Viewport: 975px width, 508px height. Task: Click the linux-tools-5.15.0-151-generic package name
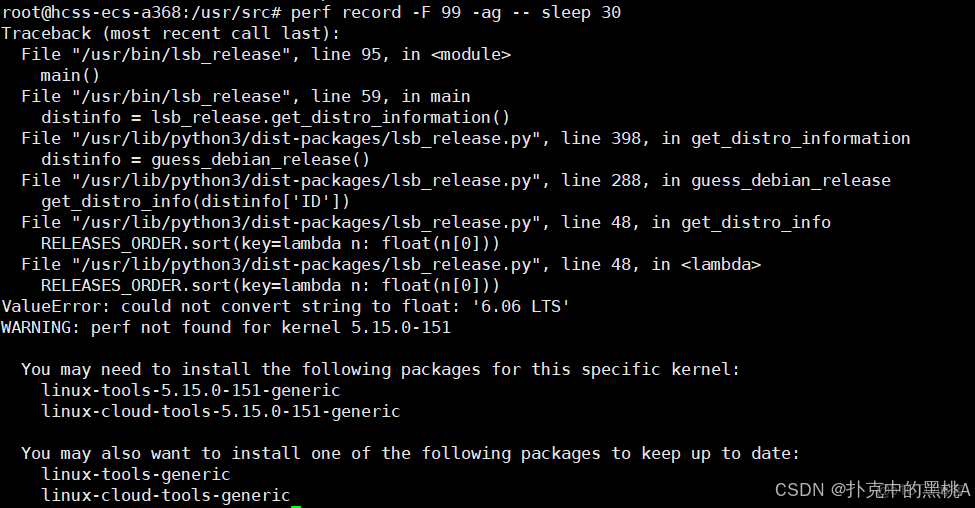click(x=190, y=390)
